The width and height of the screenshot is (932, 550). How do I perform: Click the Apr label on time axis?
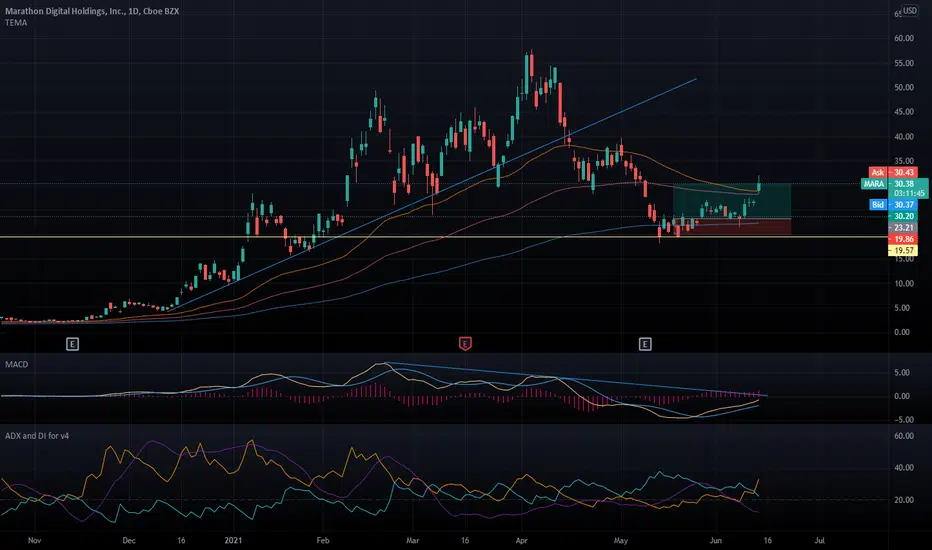click(x=522, y=540)
